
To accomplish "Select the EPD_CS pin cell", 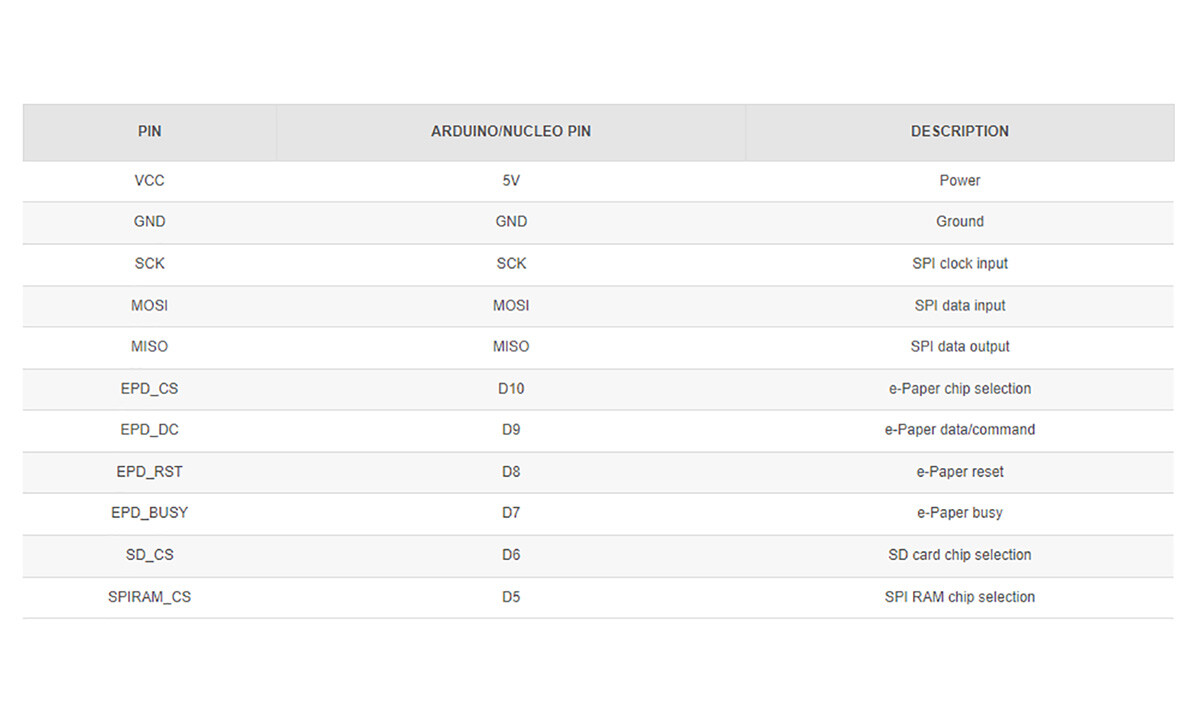I will coord(150,389).
